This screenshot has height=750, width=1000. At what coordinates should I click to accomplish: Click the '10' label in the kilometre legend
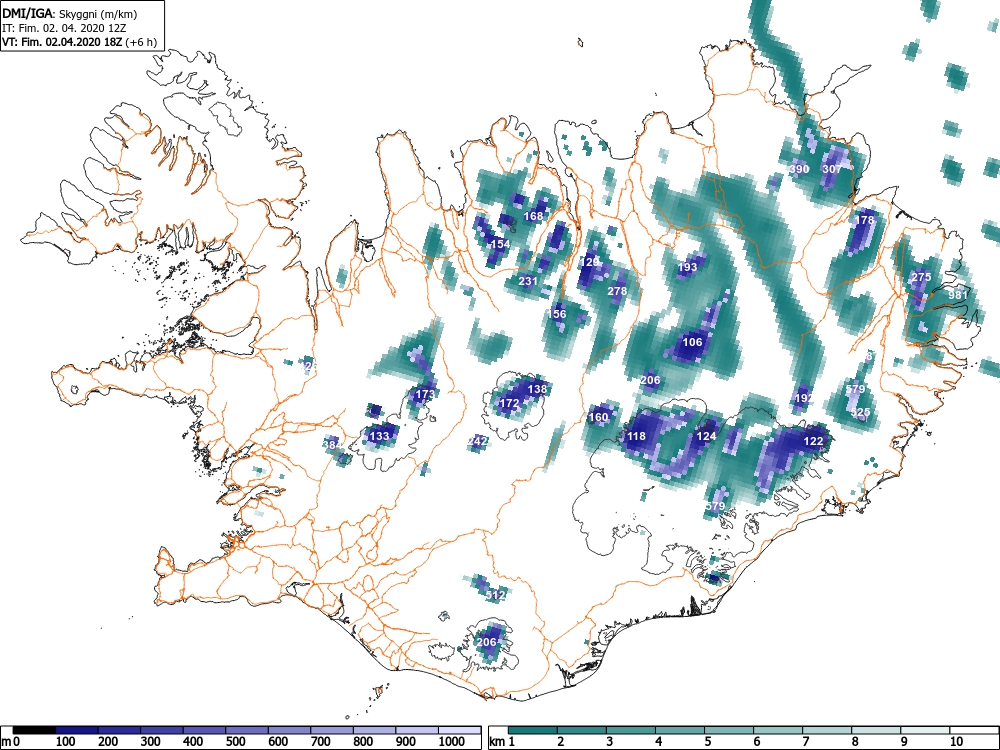955,741
